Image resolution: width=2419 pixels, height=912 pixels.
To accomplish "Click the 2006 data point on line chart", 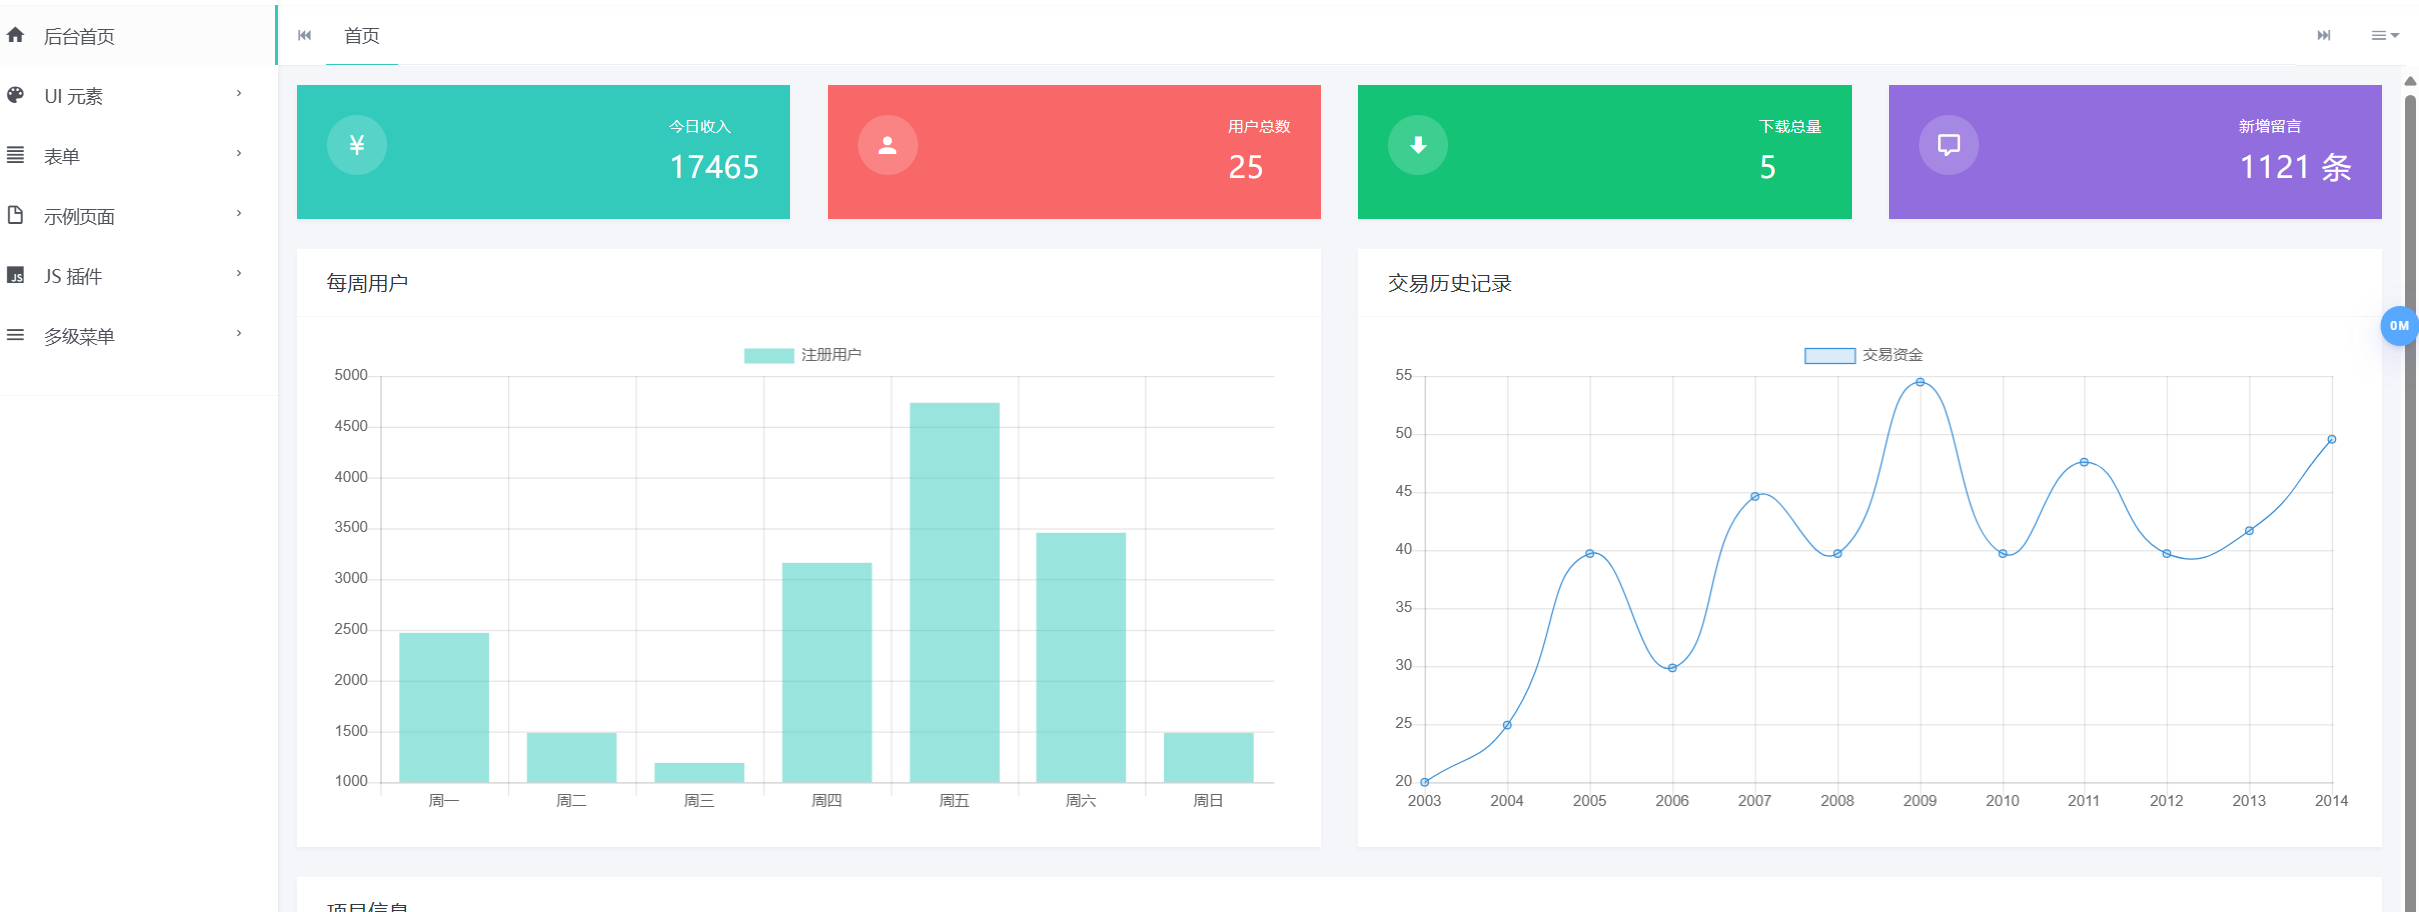I will (x=1672, y=668).
